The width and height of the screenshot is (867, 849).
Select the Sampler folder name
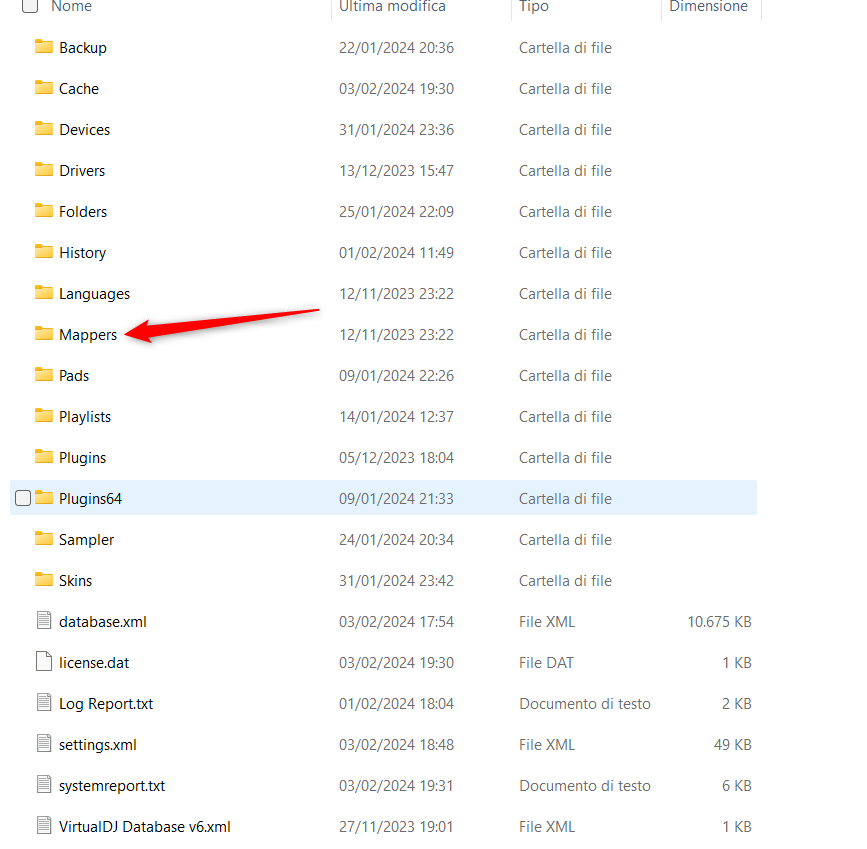pos(86,539)
